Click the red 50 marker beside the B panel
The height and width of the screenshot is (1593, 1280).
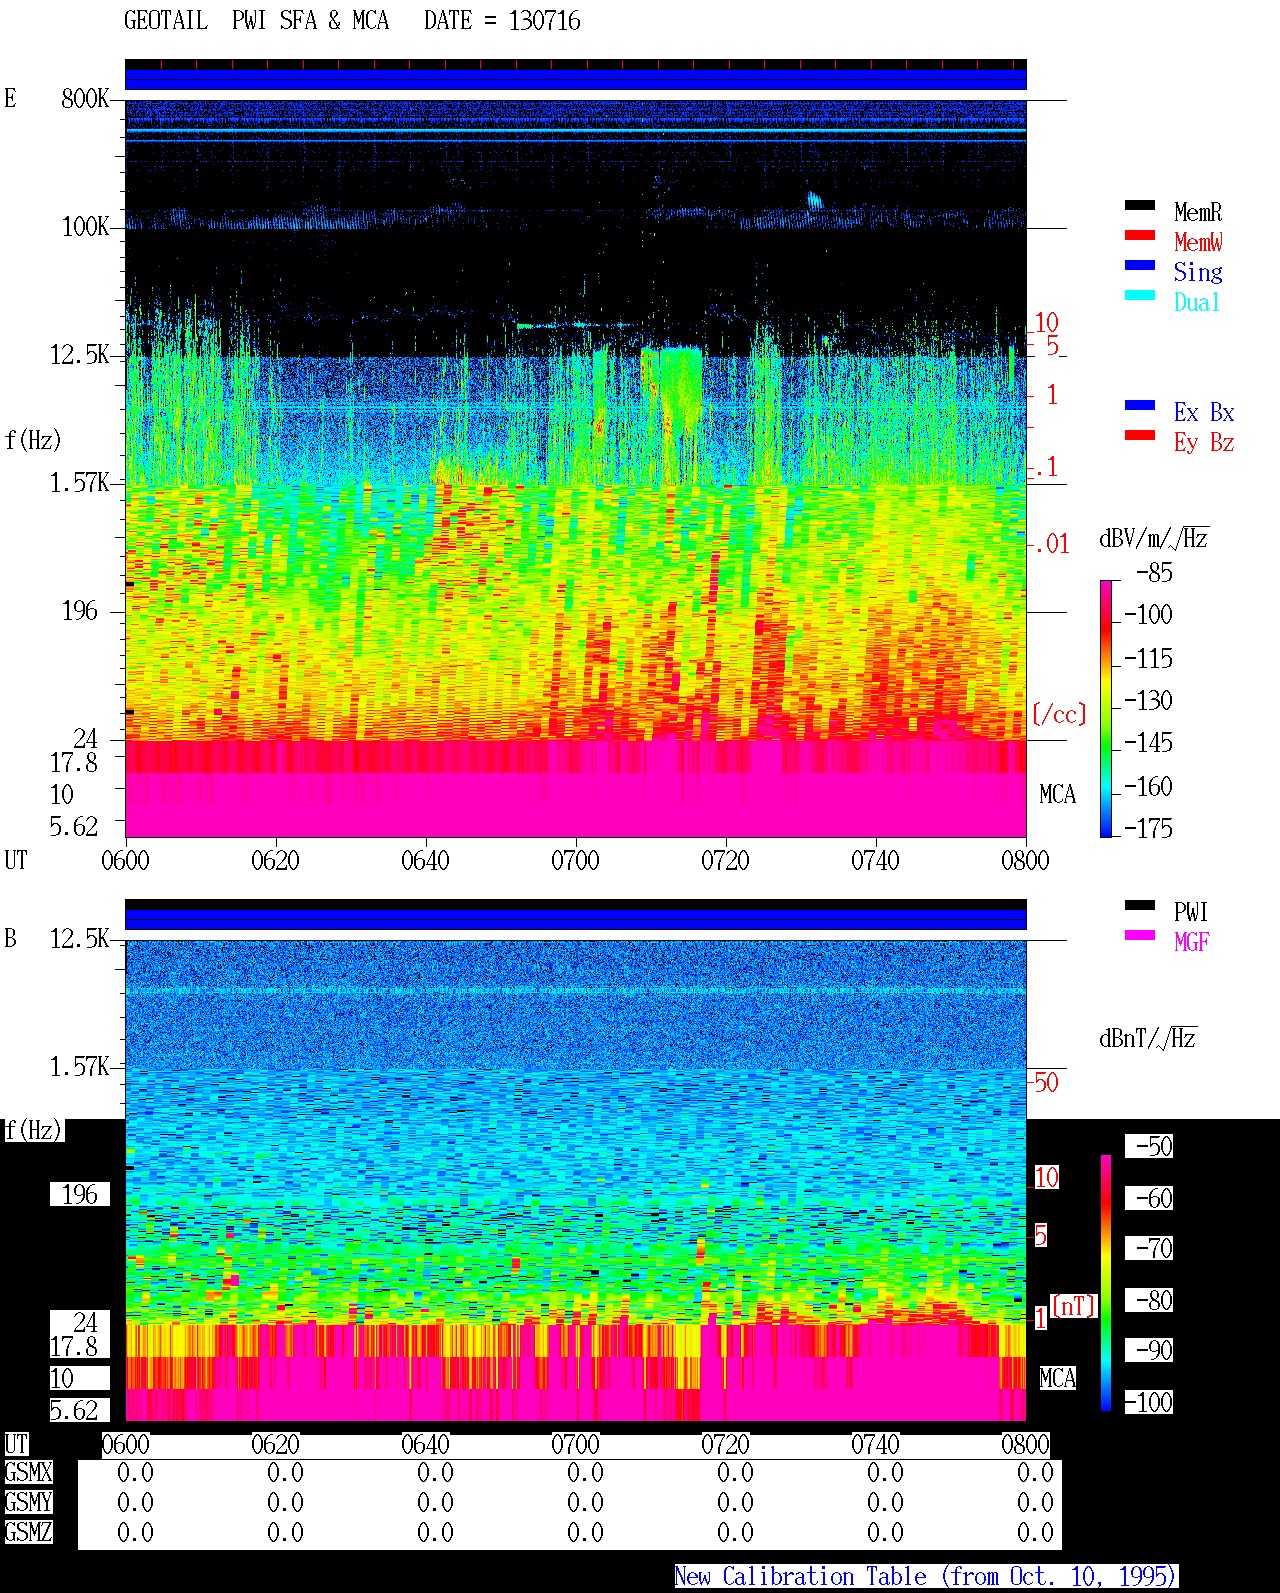(x=1046, y=1082)
